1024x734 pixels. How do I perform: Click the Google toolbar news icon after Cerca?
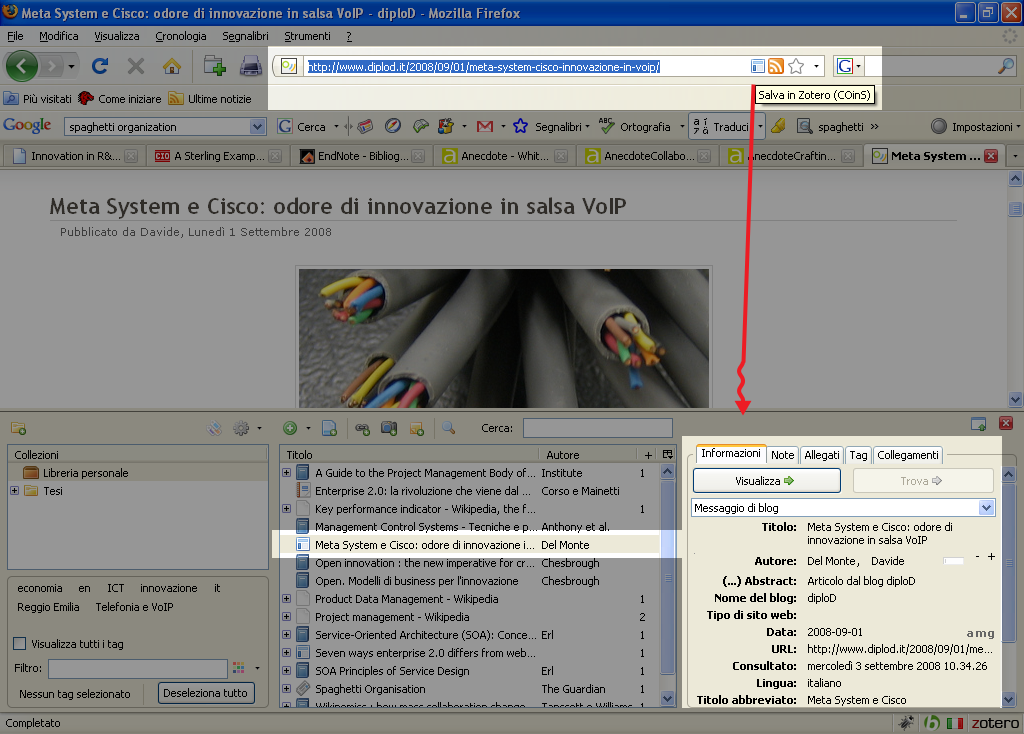[365, 126]
